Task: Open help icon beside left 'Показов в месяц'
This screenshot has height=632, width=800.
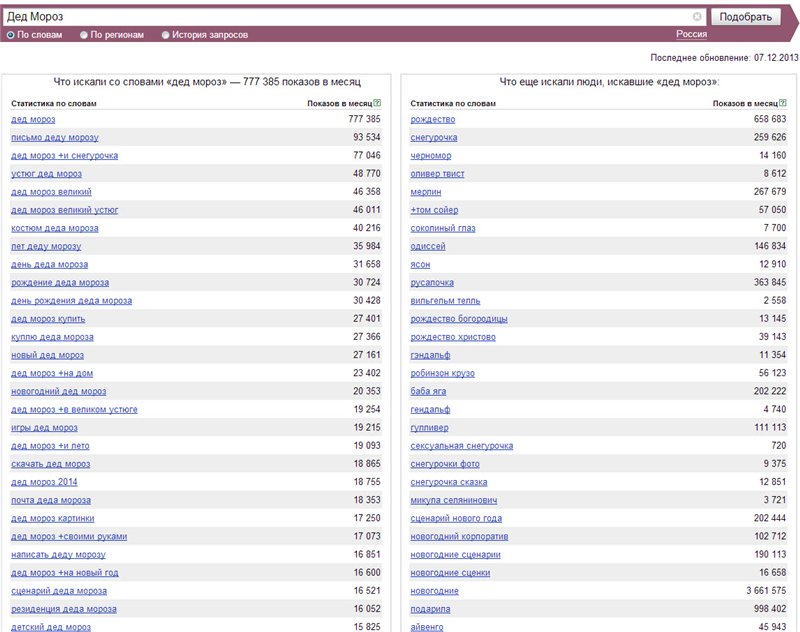Action: [377, 103]
